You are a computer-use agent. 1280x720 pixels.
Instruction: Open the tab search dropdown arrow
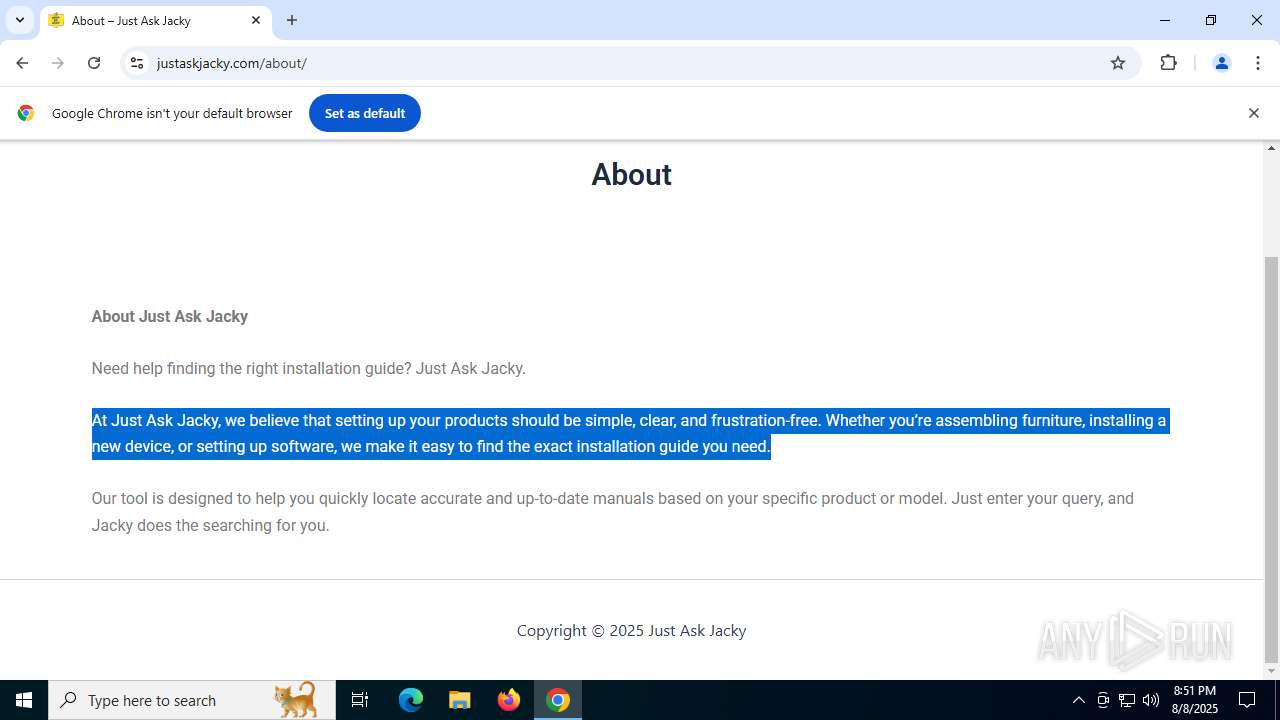pos(19,20)
